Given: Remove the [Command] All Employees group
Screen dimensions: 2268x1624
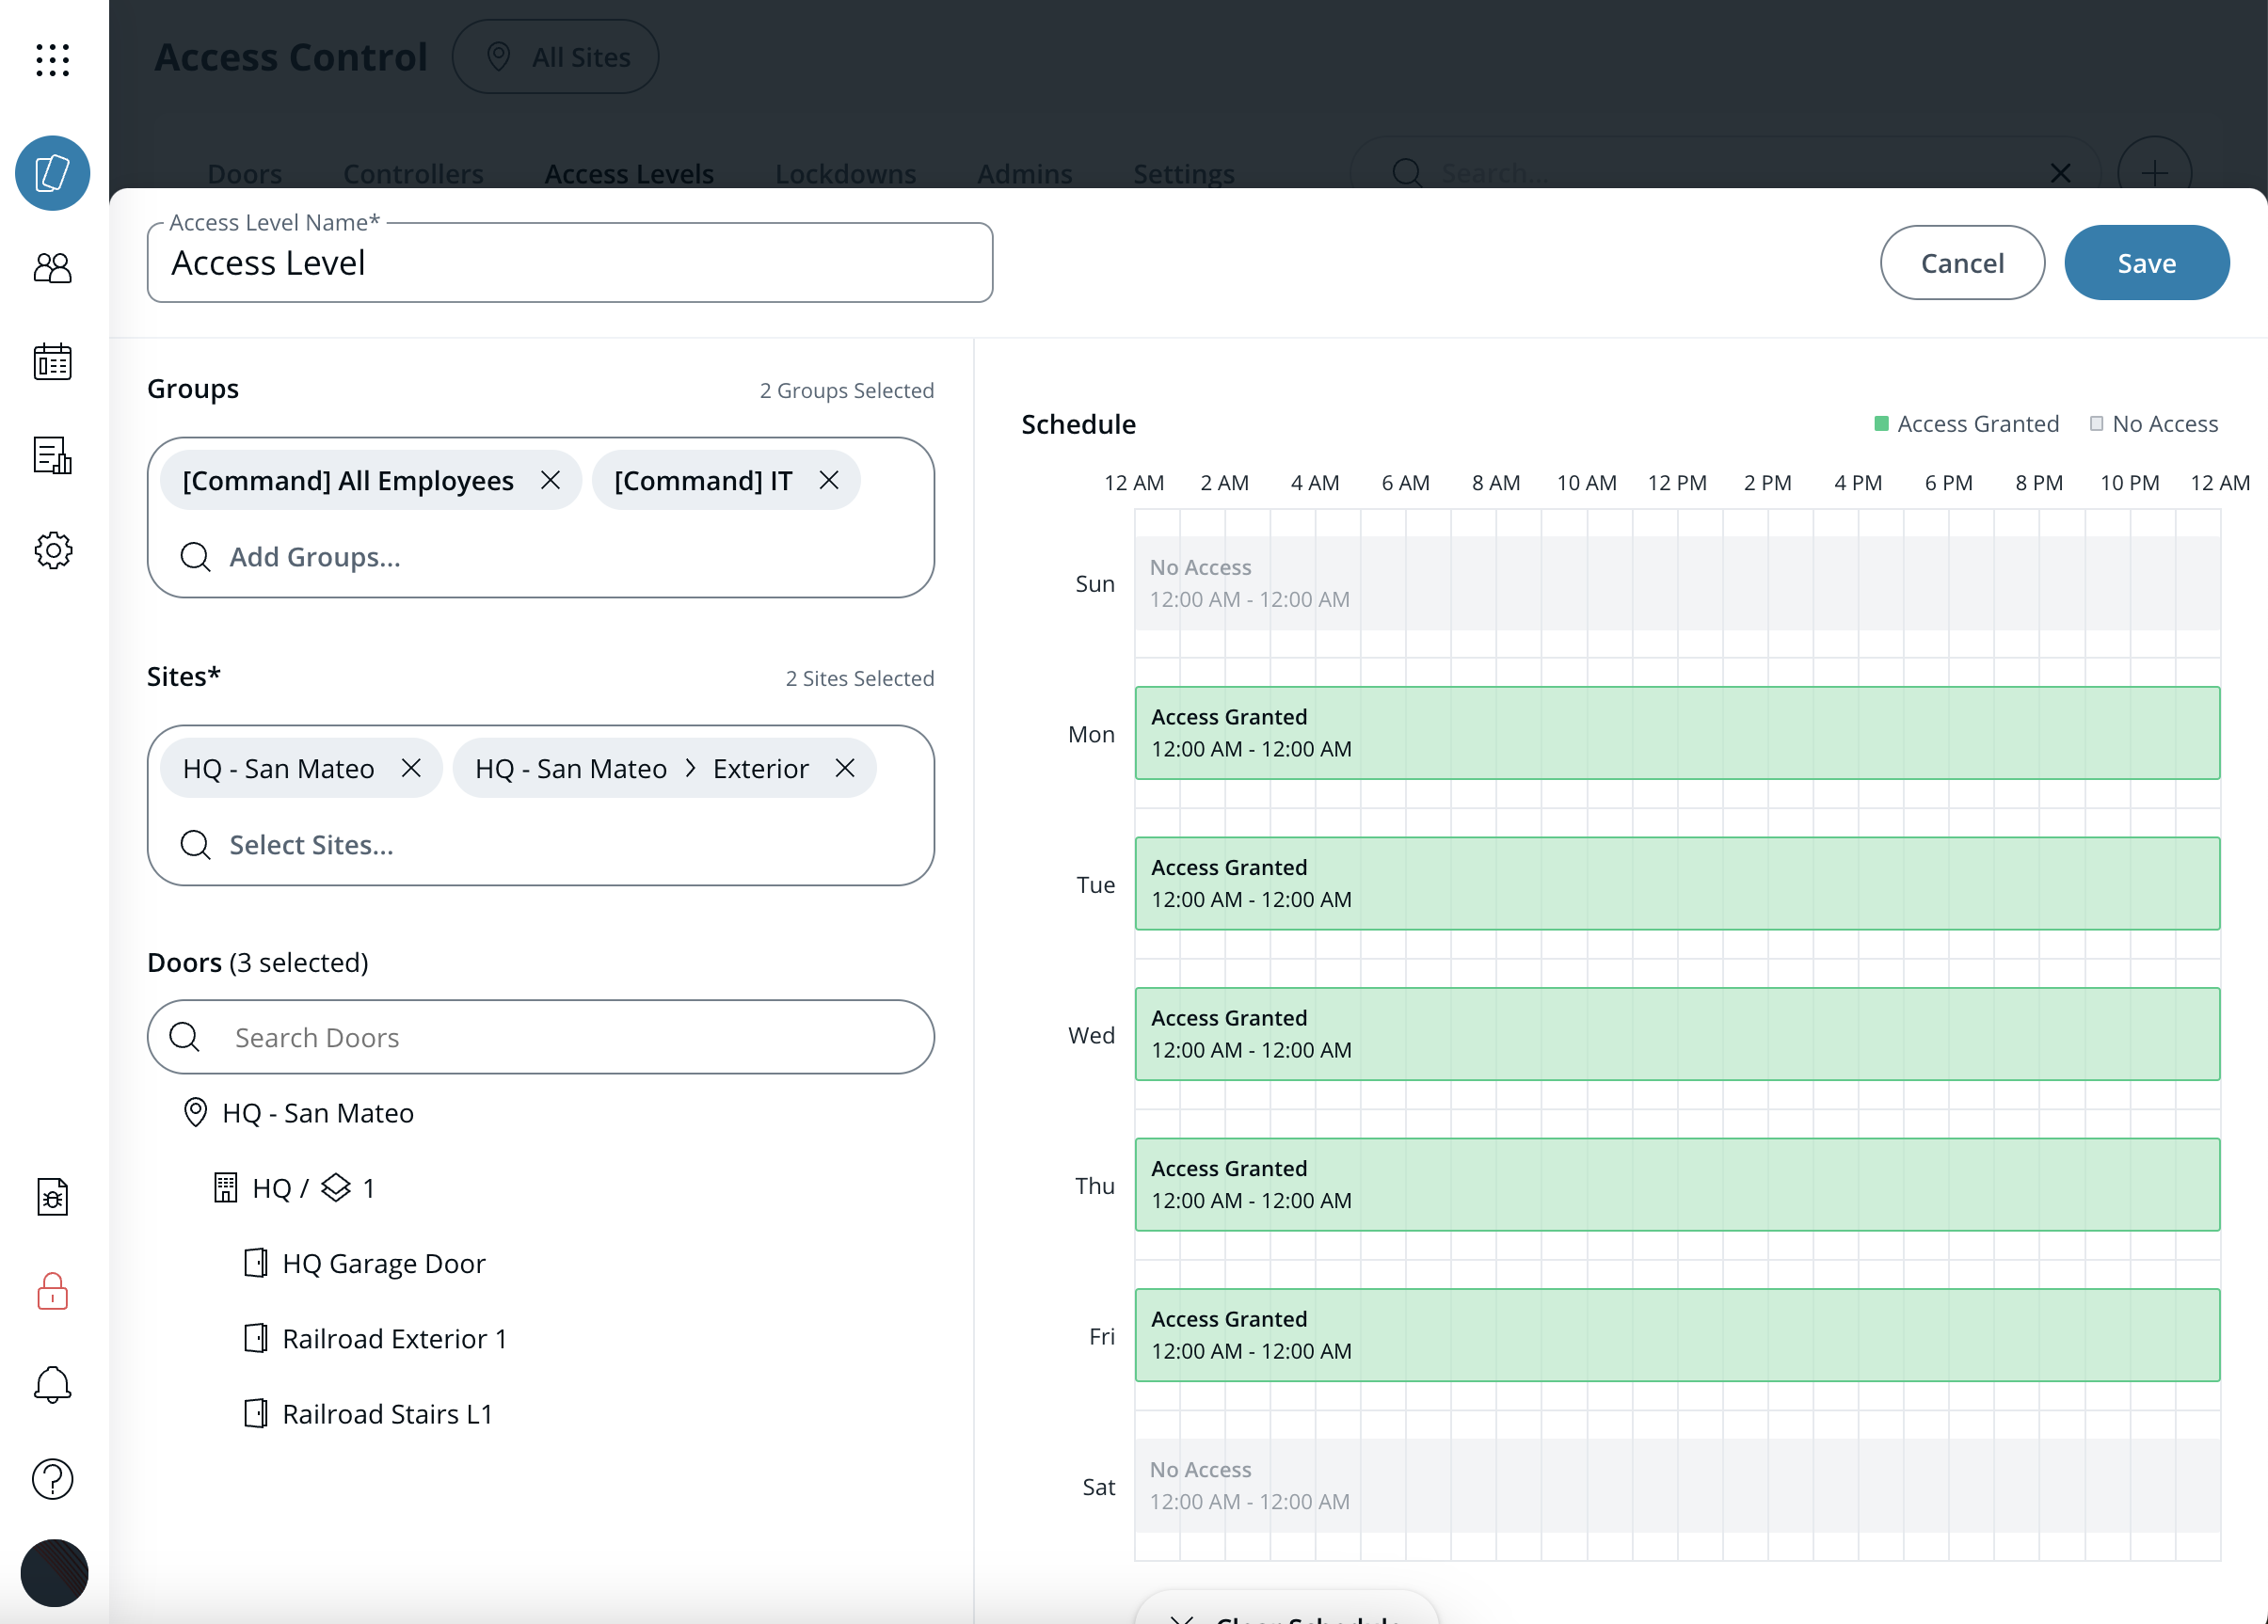Looking at the screenshot, I should click(550, 481).
